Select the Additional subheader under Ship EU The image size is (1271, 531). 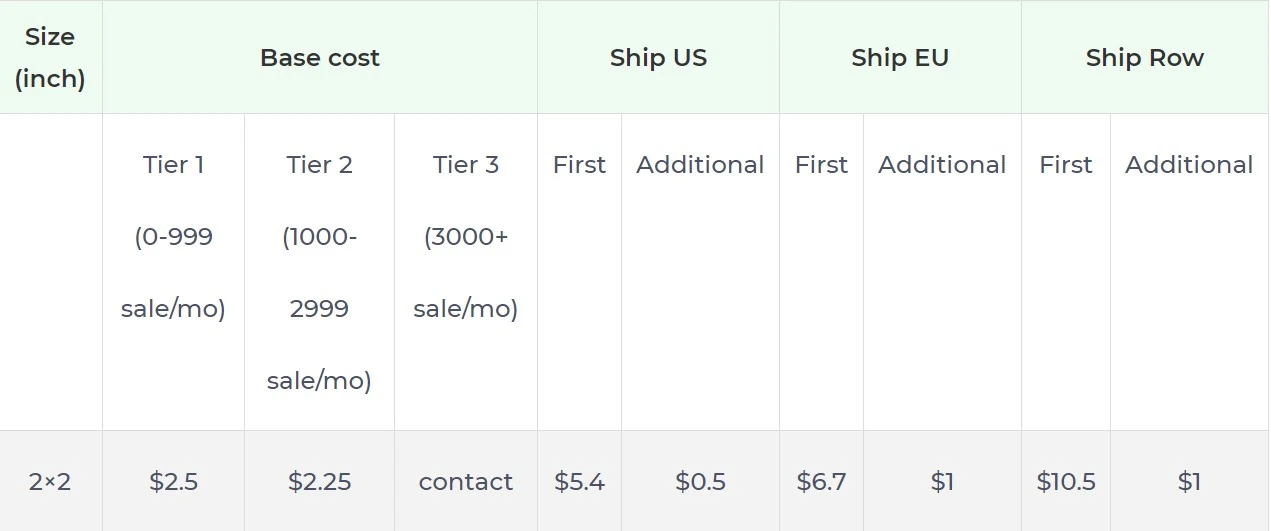(942, 165)
